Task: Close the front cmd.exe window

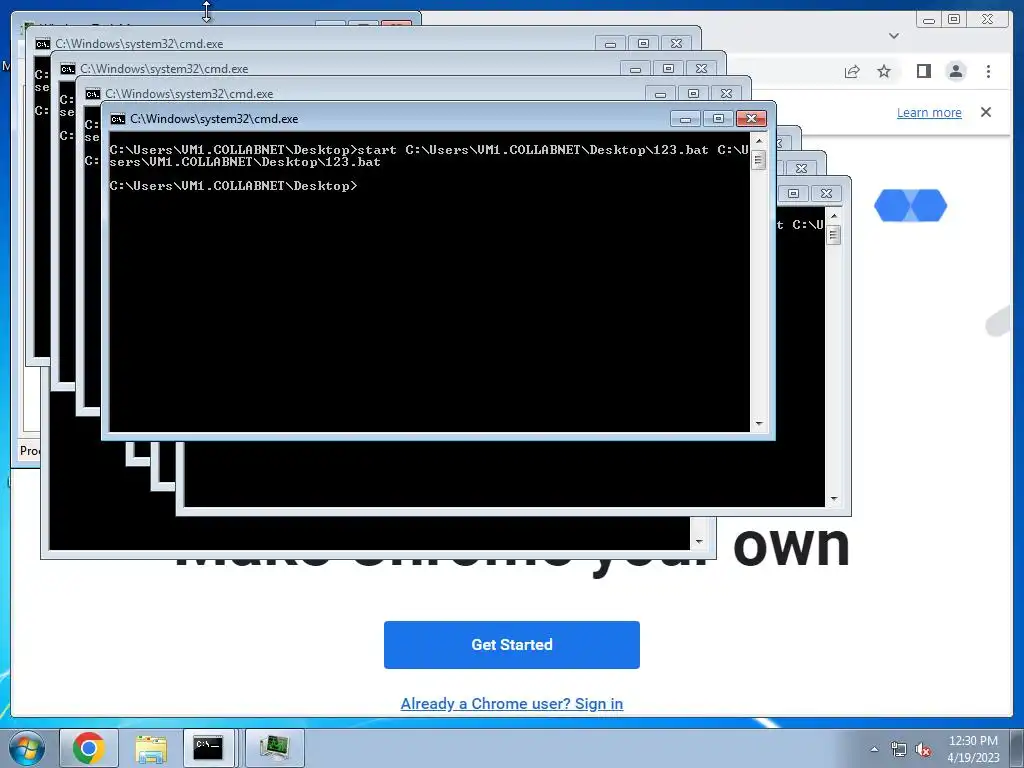Action: tap(751, 118)
